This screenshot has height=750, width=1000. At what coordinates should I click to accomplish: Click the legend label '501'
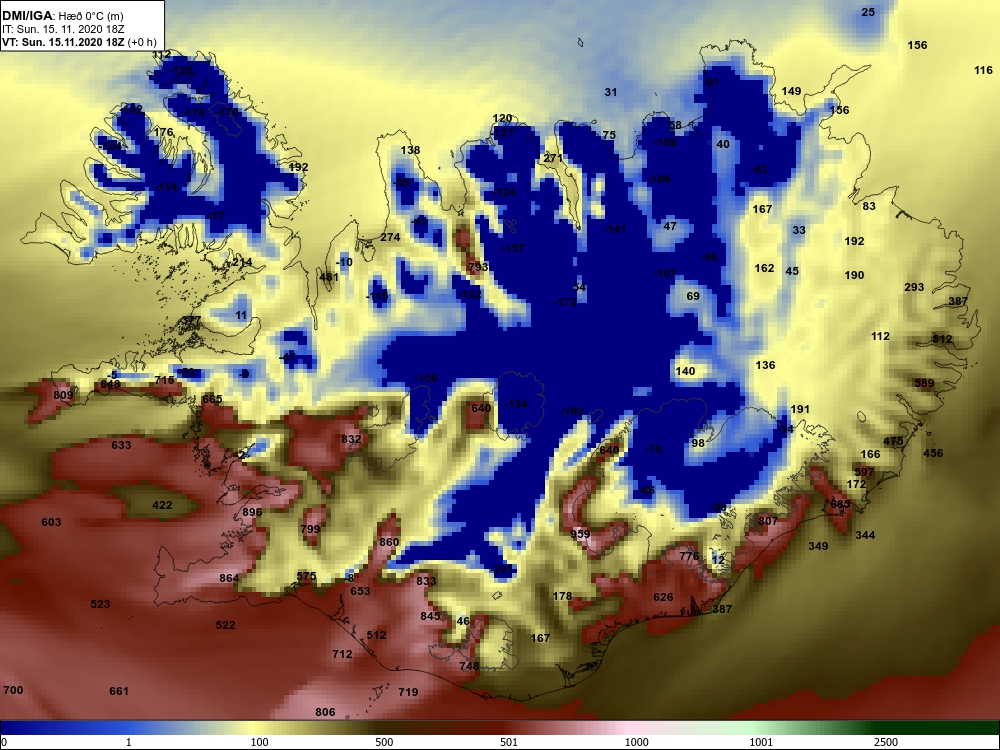point(508,742)
